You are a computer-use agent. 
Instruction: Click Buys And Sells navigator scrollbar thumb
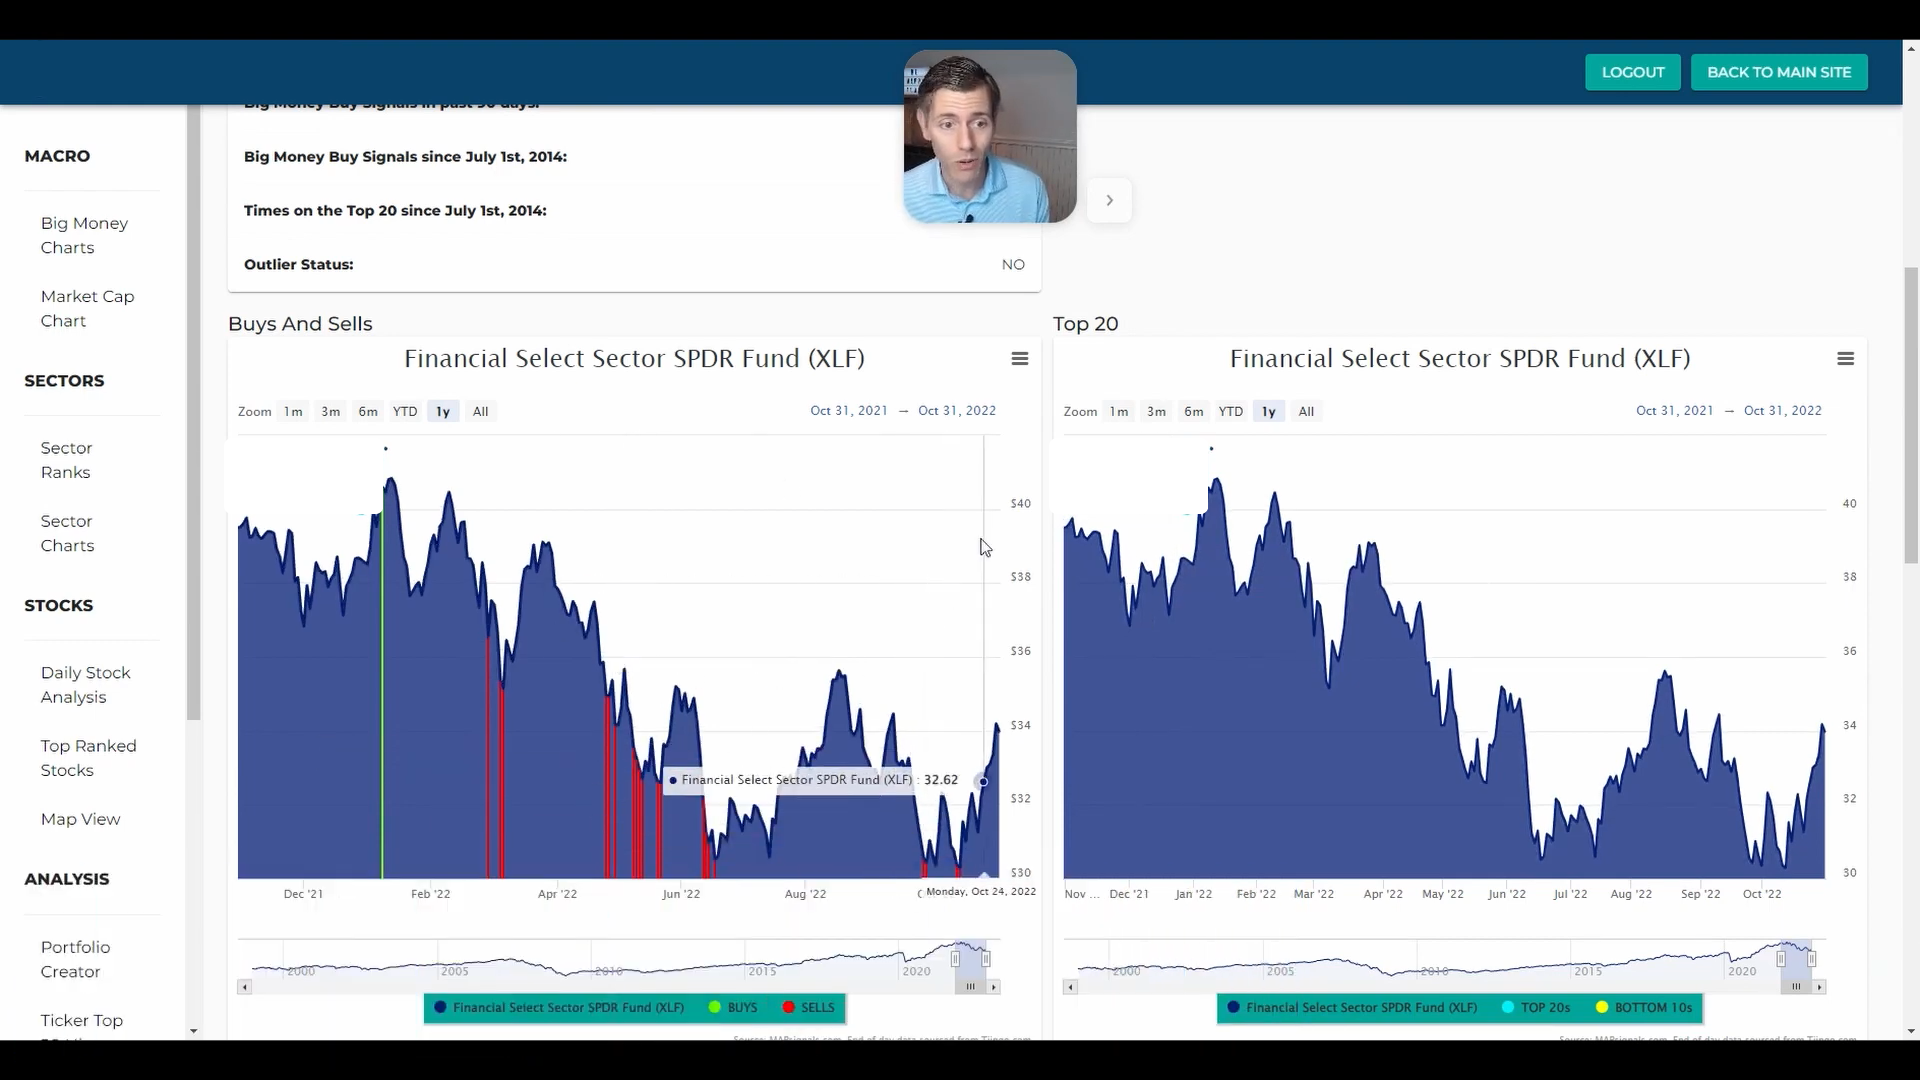coord(970,987)
